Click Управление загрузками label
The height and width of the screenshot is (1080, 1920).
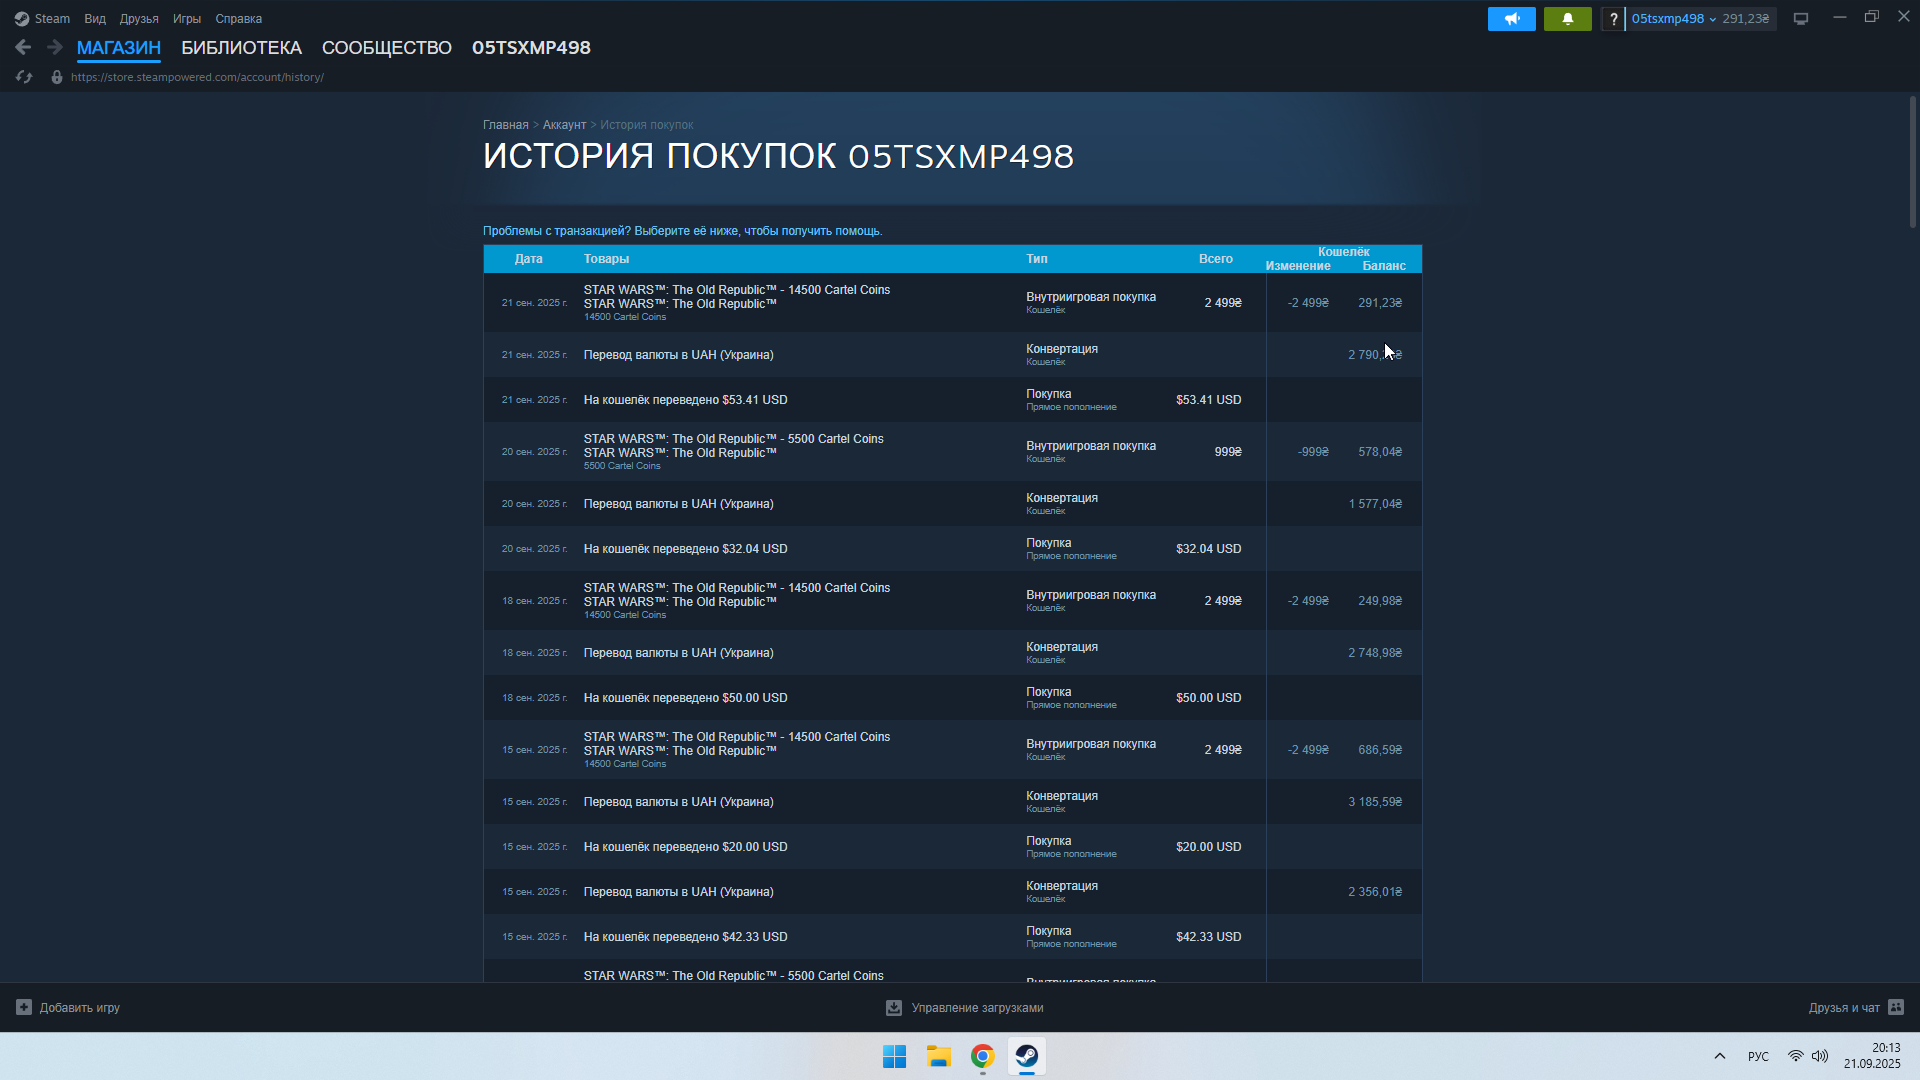[x=977, y=1008]
